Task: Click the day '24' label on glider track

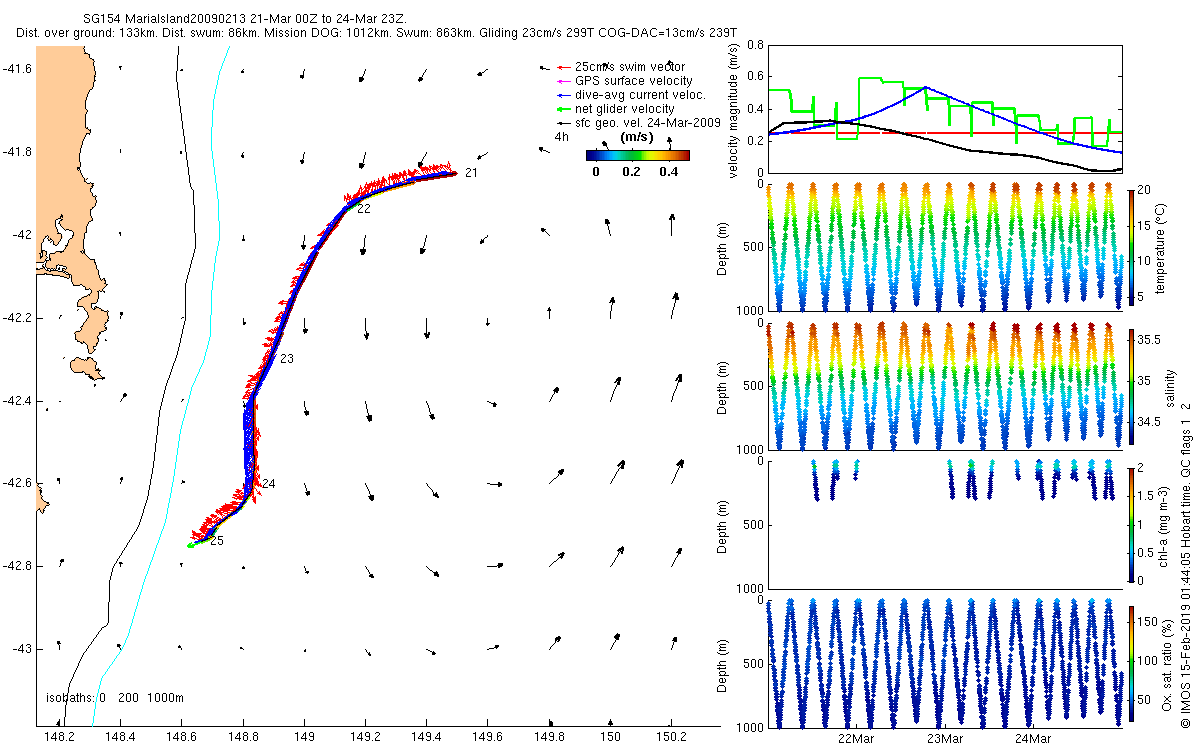Action: (269, 484)
